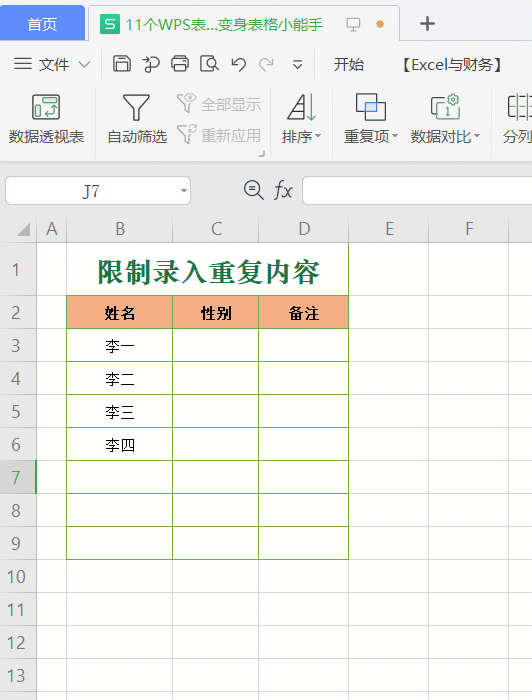Click the Name Box showing J7
The image size is (532, 700).
91,191
